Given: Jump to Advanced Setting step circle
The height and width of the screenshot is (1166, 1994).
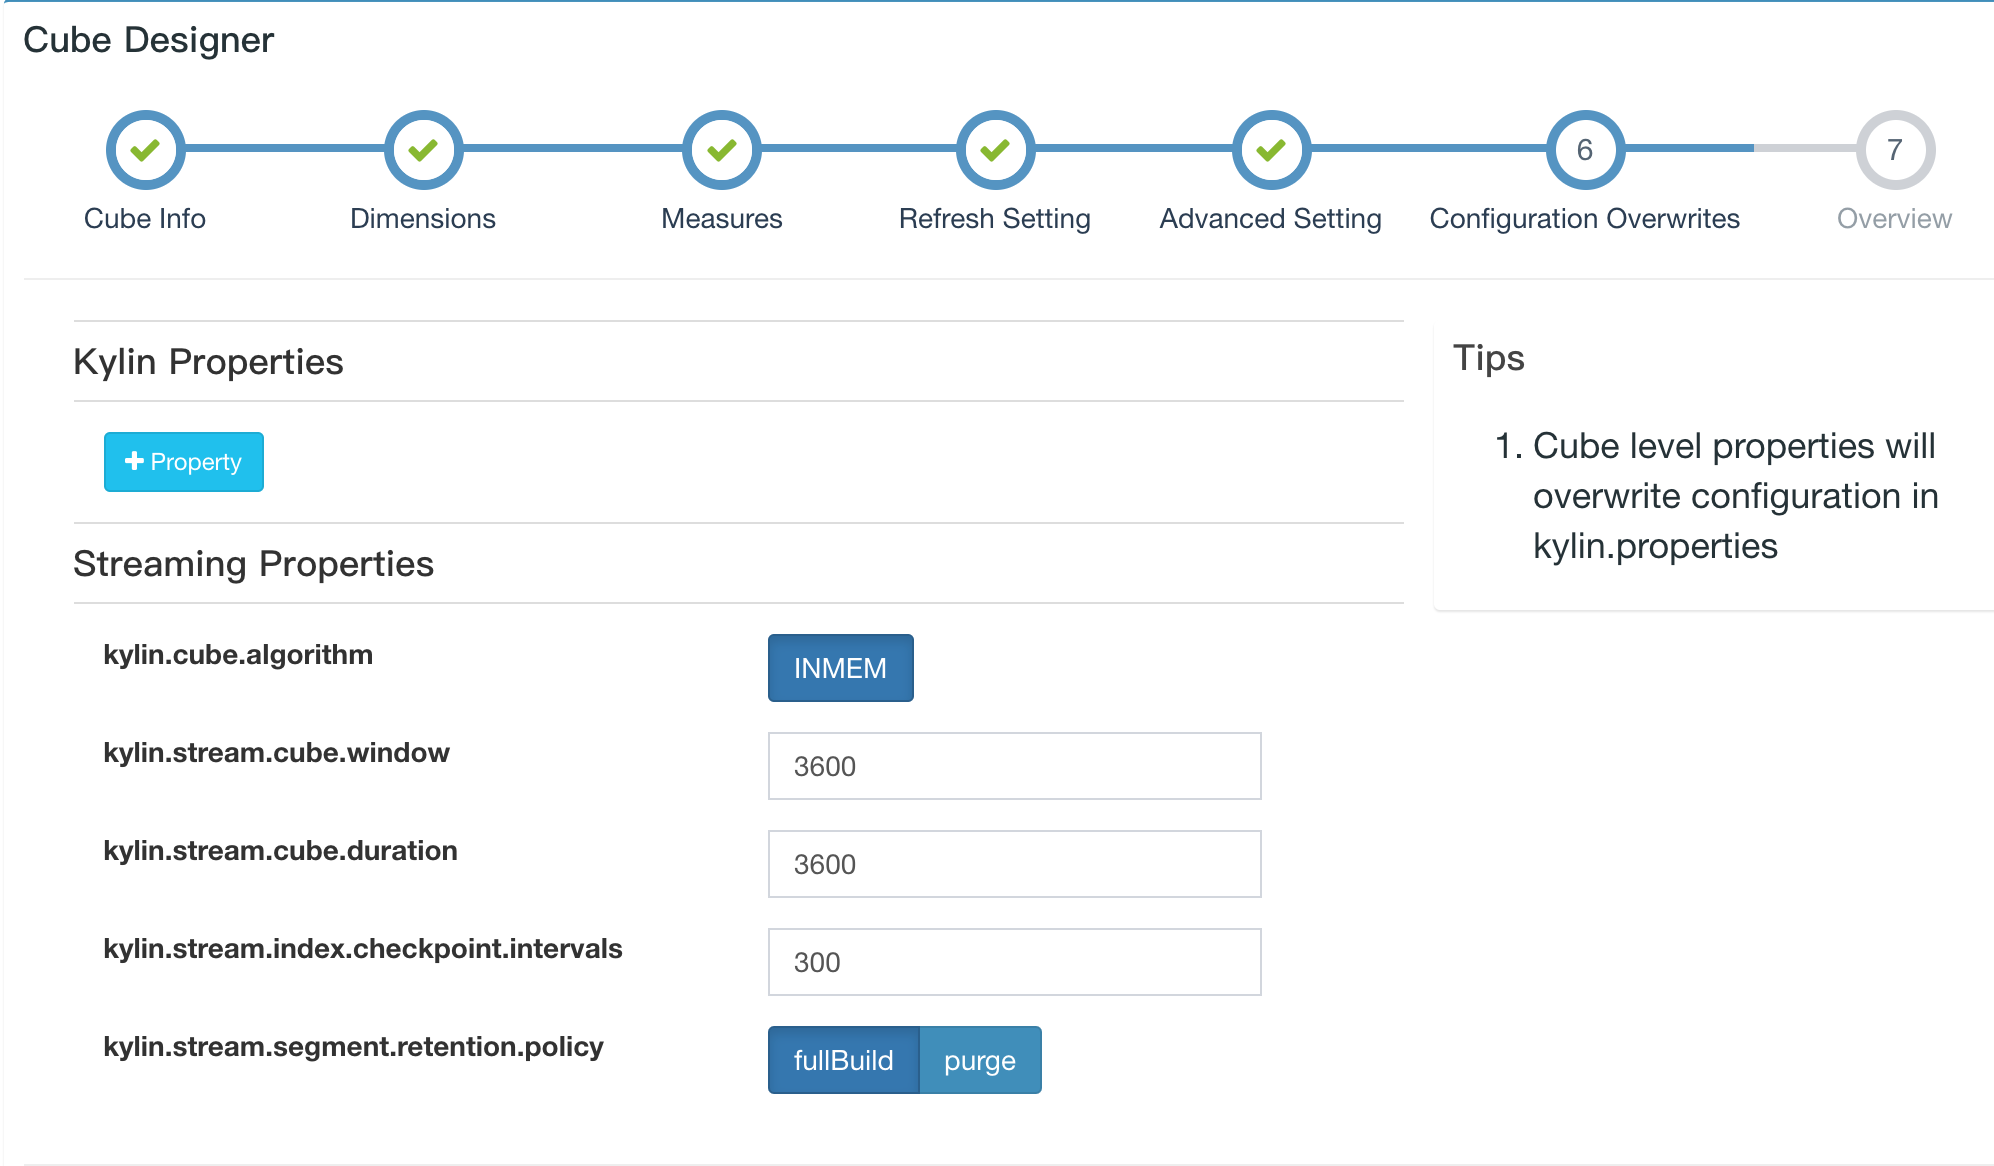Looking at the screenshot, I should click(x=1271, y=150).
